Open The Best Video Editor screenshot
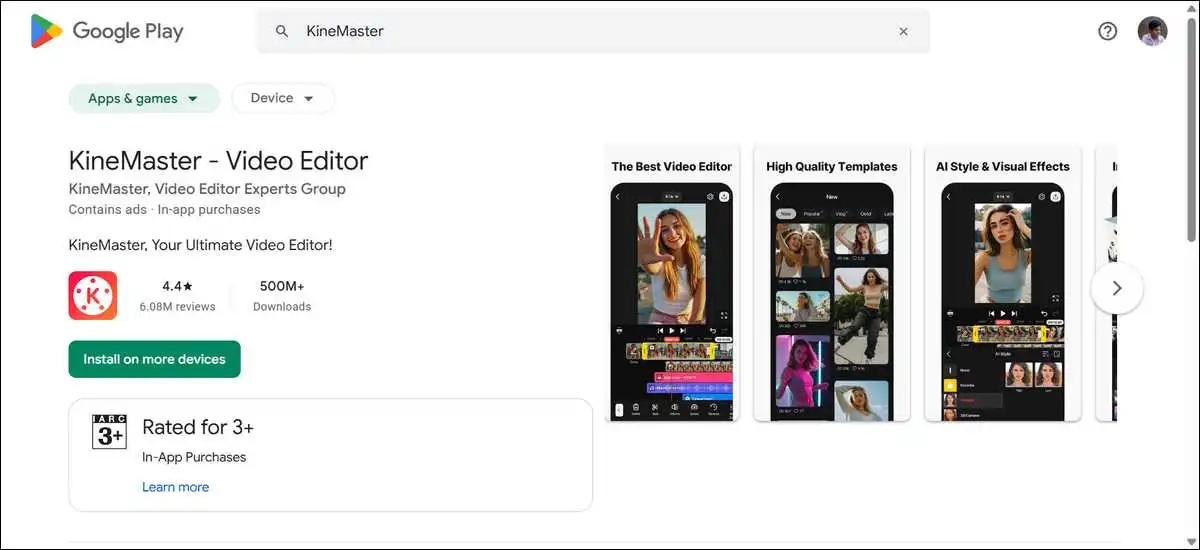The width and height of the screenshot is (1200, 550). click(x=672, y=283)
